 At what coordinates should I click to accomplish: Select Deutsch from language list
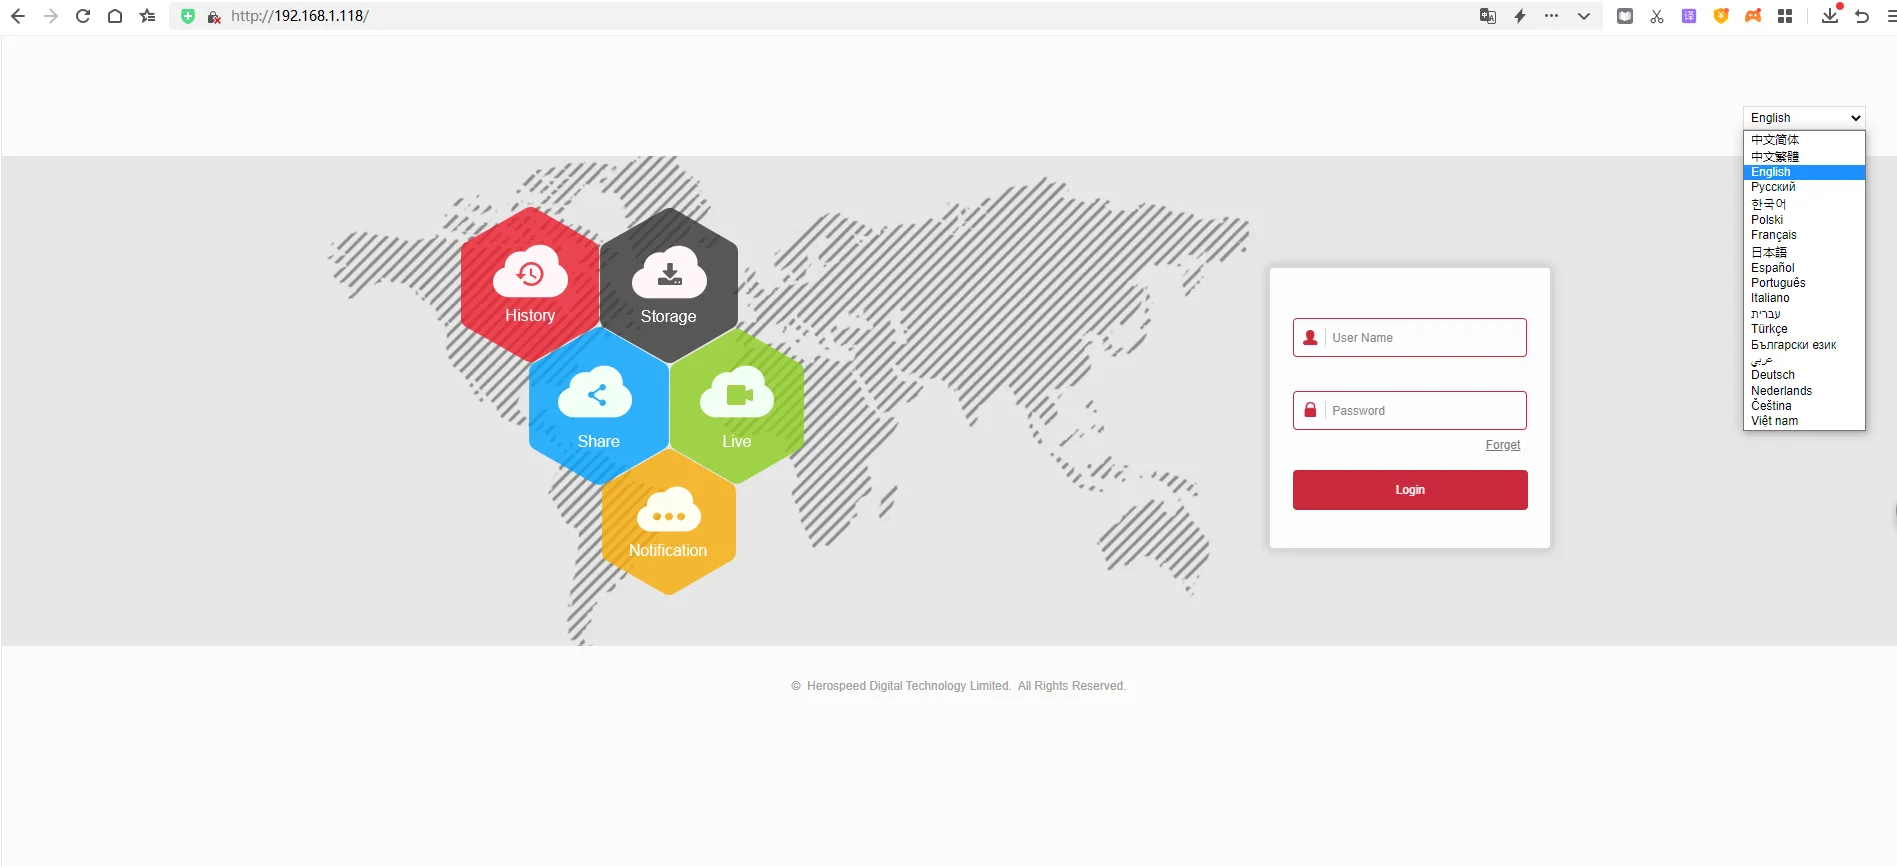1804,375
